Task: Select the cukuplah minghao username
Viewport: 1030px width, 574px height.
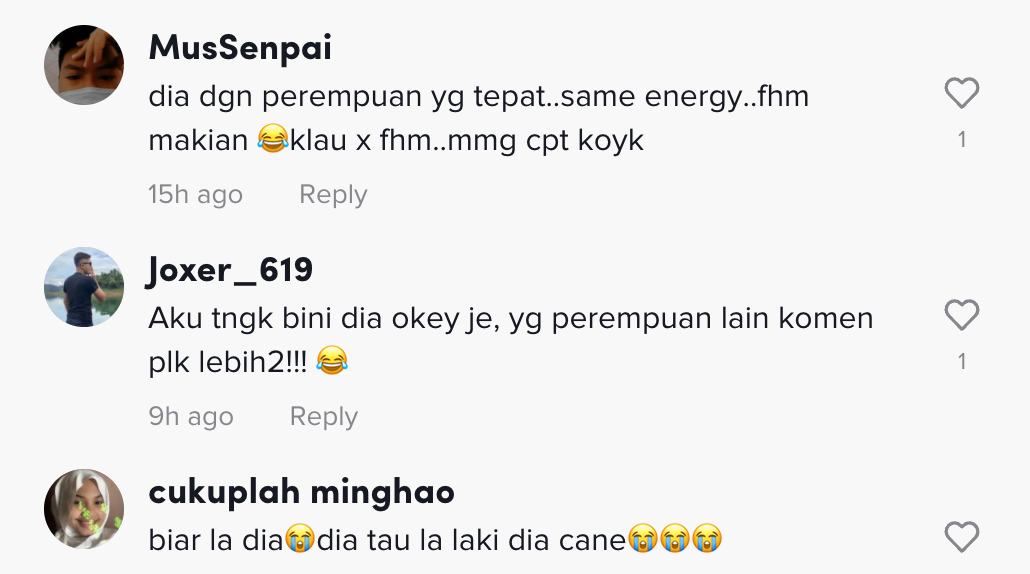Action: (301, 492)
